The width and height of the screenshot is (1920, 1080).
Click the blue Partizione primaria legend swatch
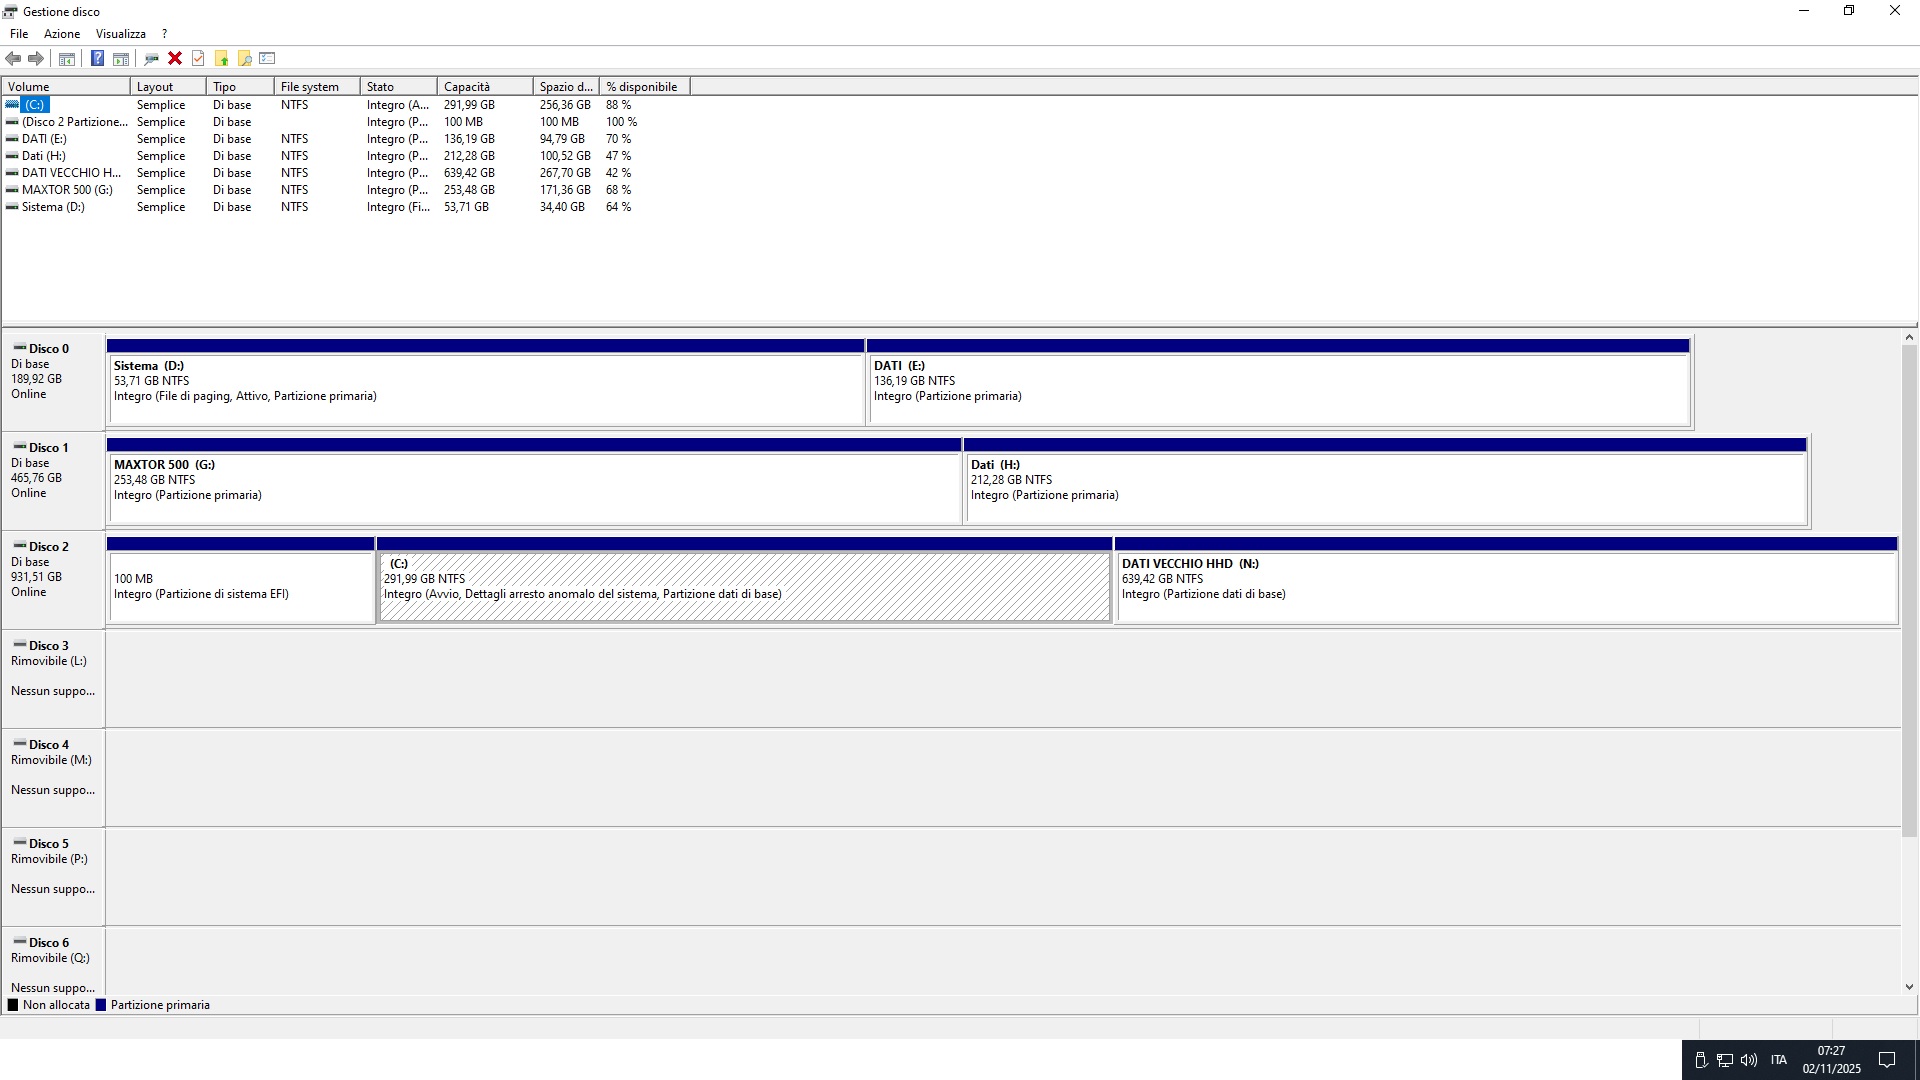coord(100,1005)
